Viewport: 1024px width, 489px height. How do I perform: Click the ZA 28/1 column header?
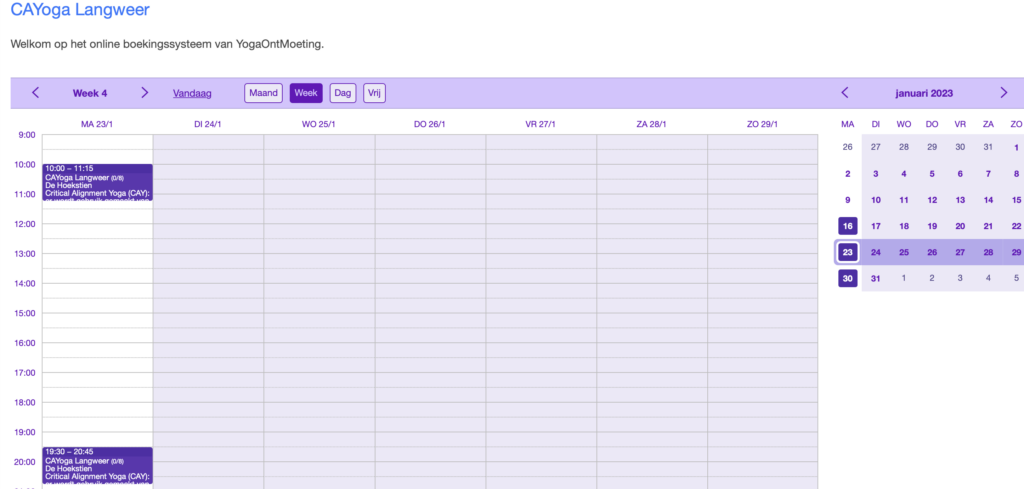tap(652, 124)
